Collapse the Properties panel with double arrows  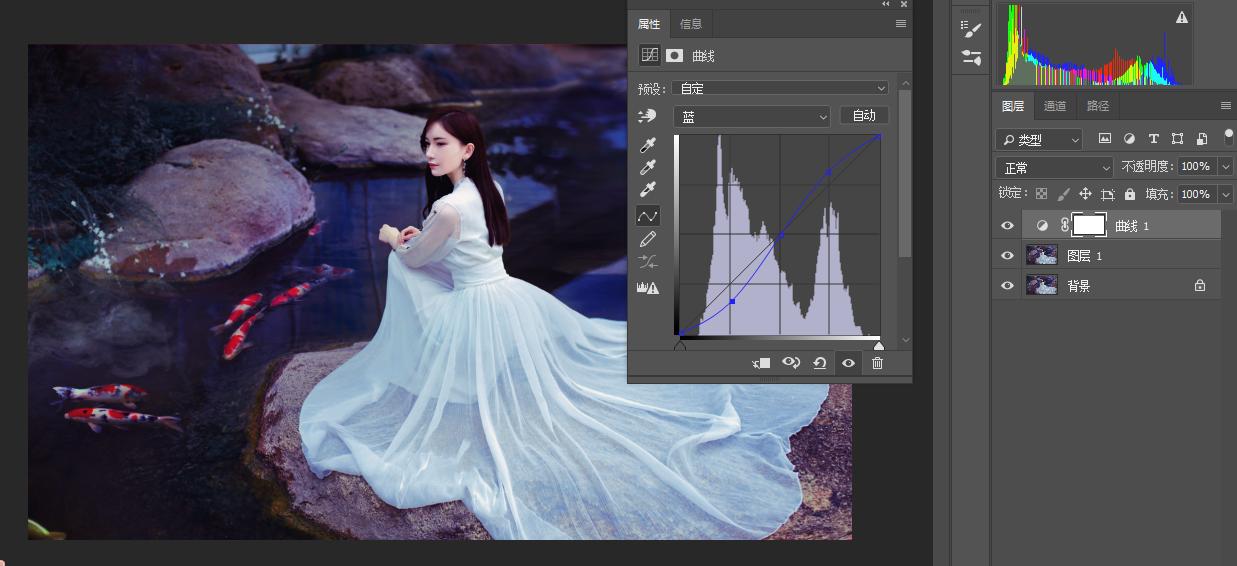pos(886,4)
